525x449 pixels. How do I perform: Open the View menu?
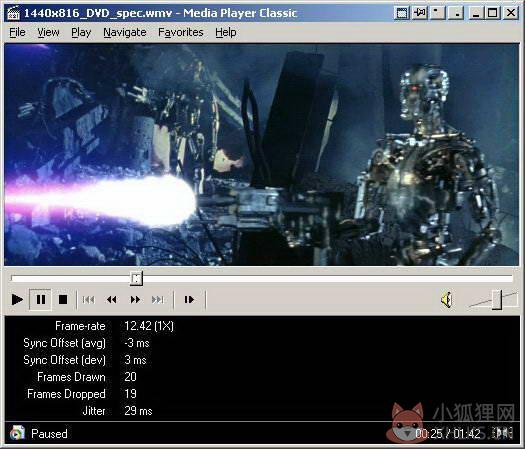pyautogui.click(x=48, y=32)
